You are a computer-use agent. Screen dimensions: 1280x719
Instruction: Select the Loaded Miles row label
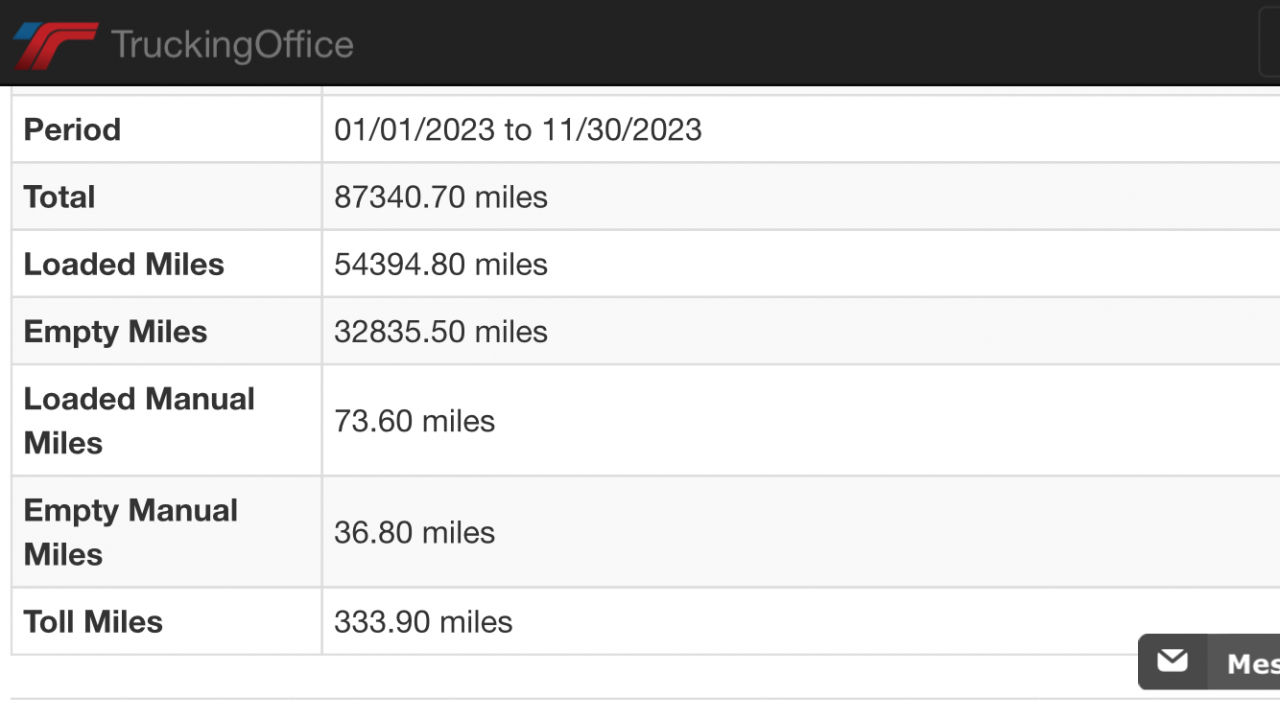[x=124, y=264]
